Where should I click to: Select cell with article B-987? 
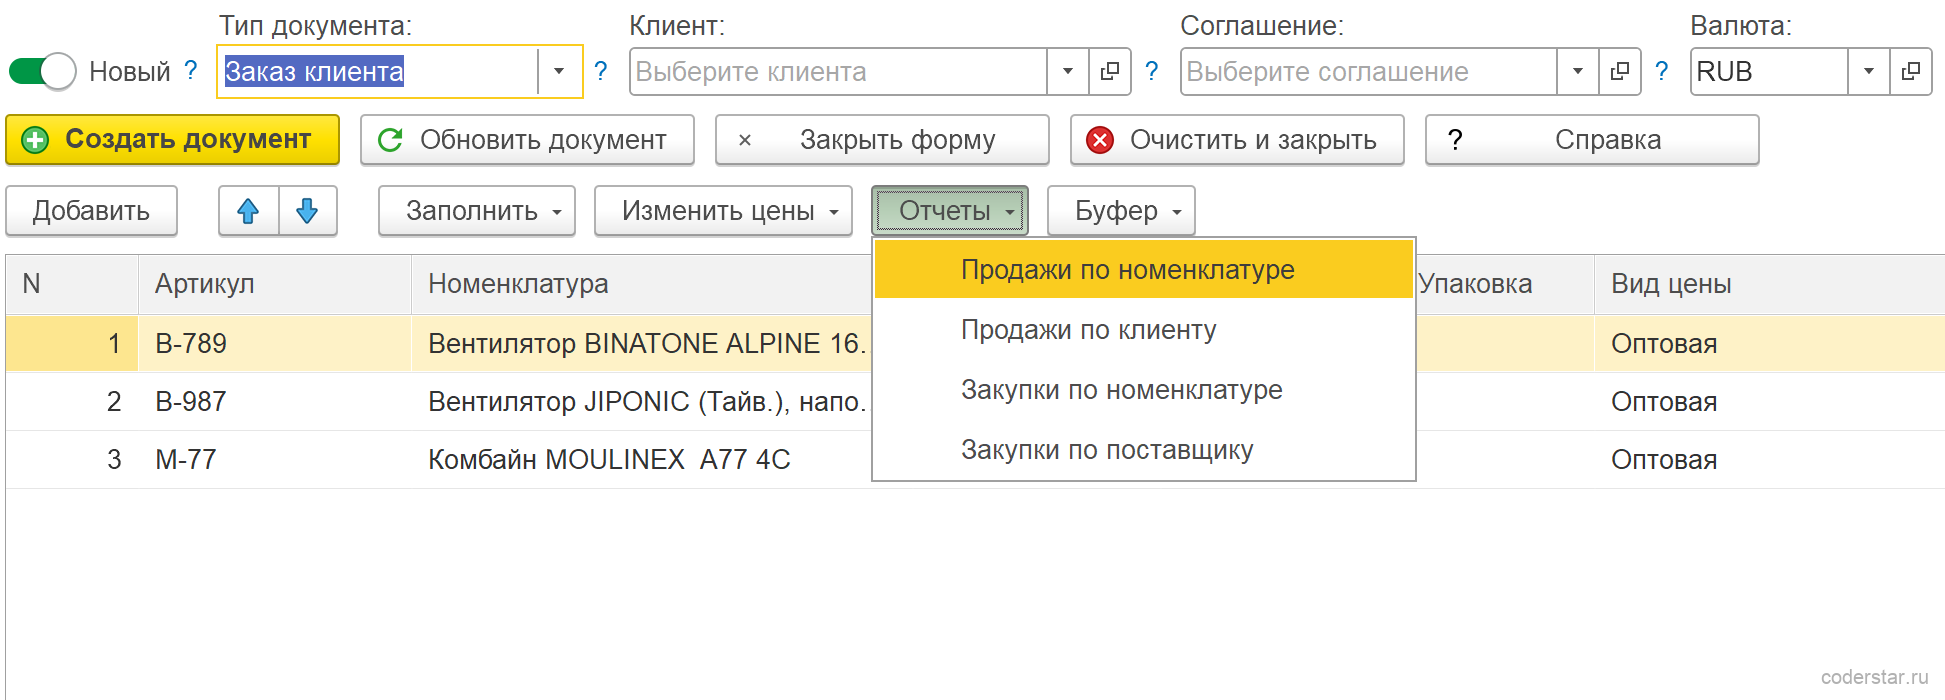[275, 402]
